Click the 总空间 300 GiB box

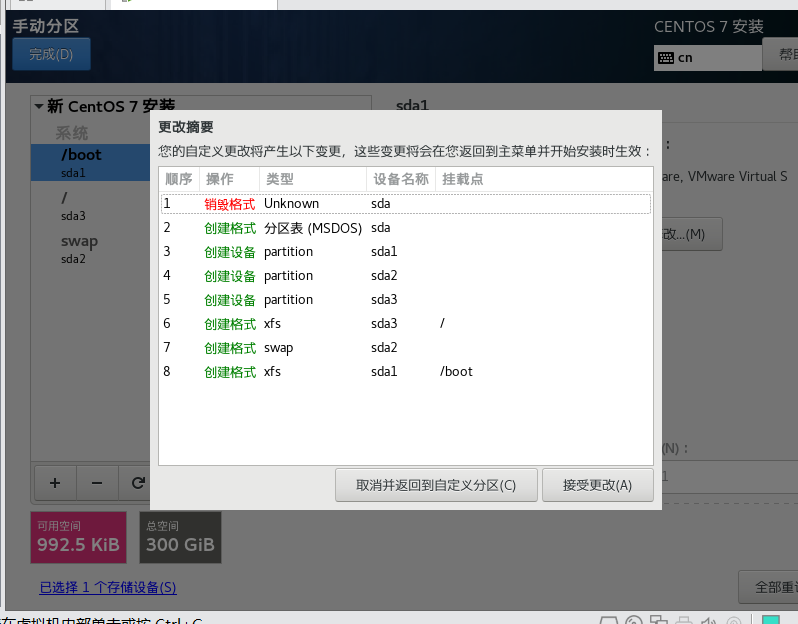pyautogui.click(x=180, y=537)
